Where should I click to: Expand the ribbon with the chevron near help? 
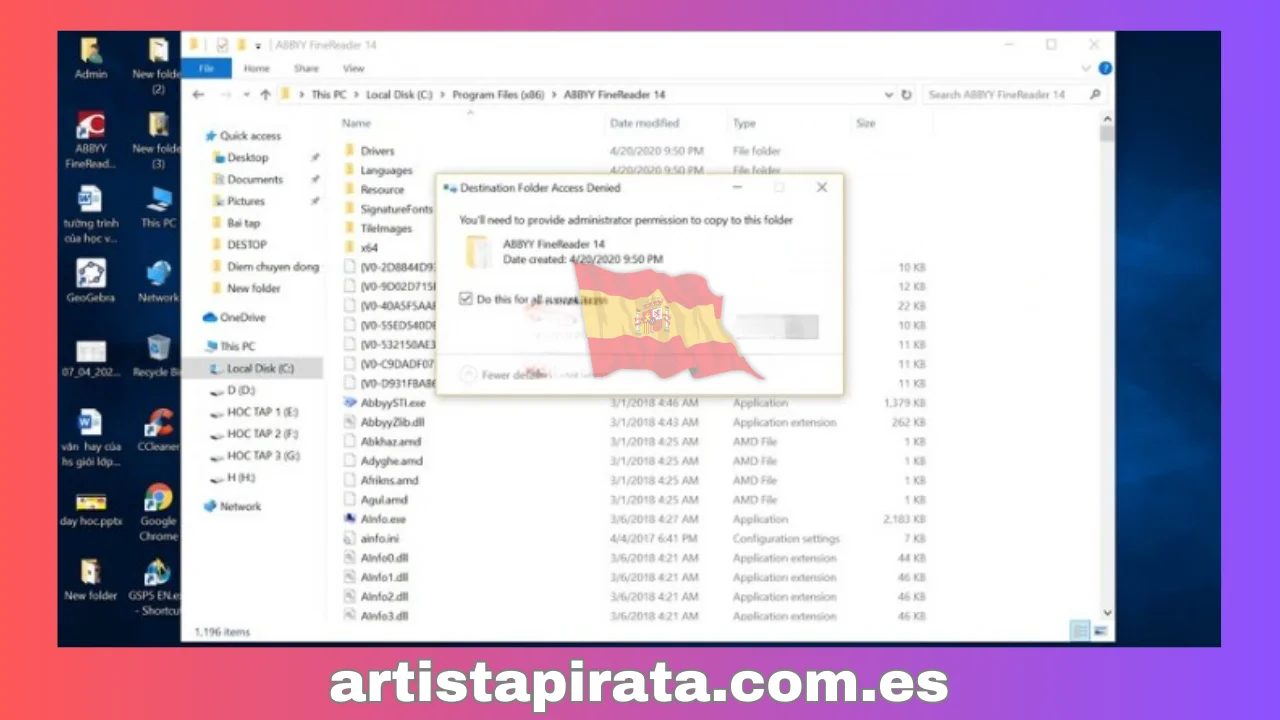point(1087,69)
